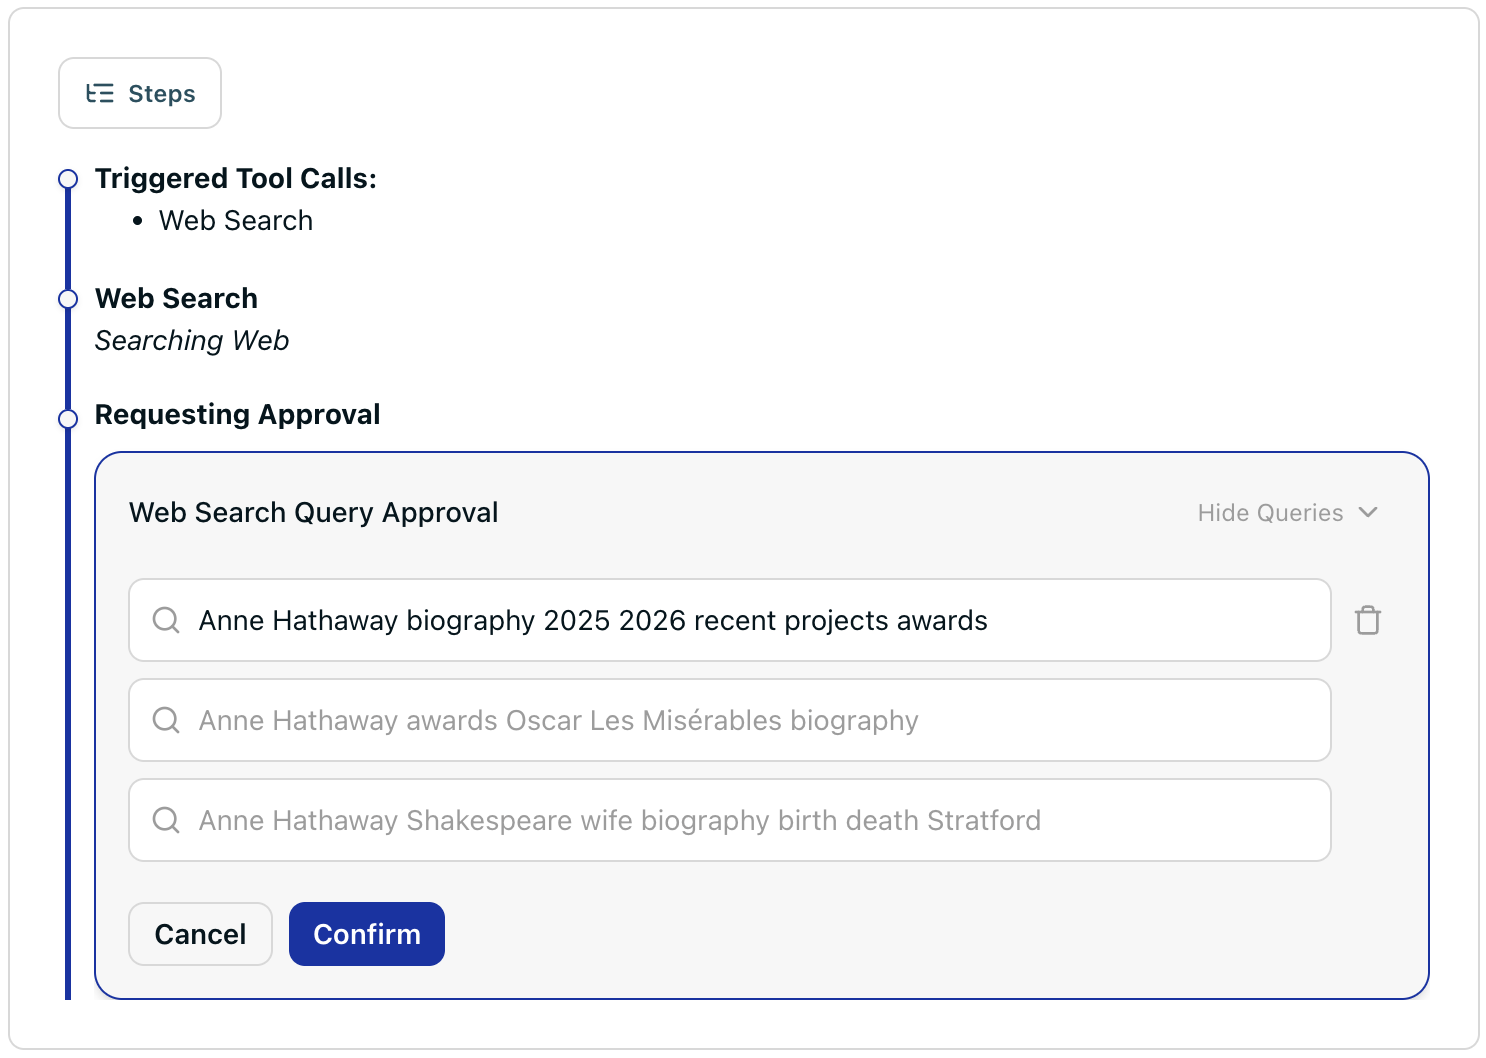The width and height of the screenshot is (1486, 1058).
Task: Click magnifier icon in Oscar Les Misérables query
Action: [166, 720]
